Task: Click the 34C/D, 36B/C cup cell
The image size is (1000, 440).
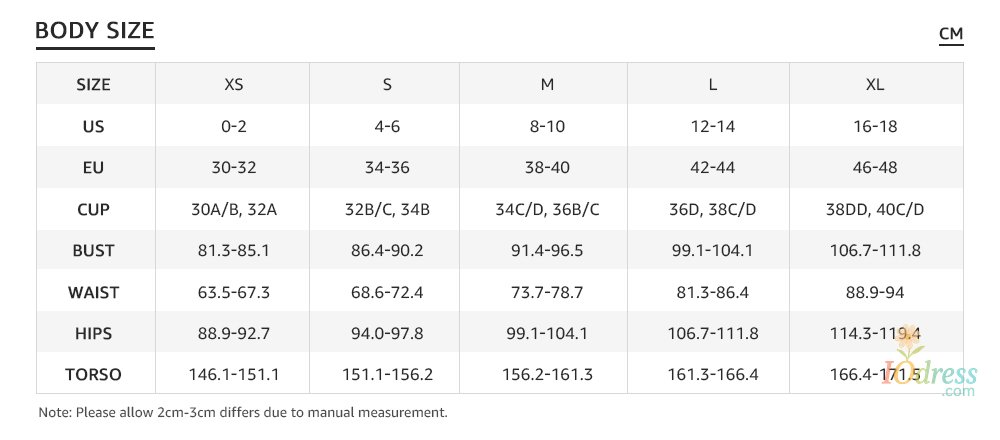Action: 547,210
